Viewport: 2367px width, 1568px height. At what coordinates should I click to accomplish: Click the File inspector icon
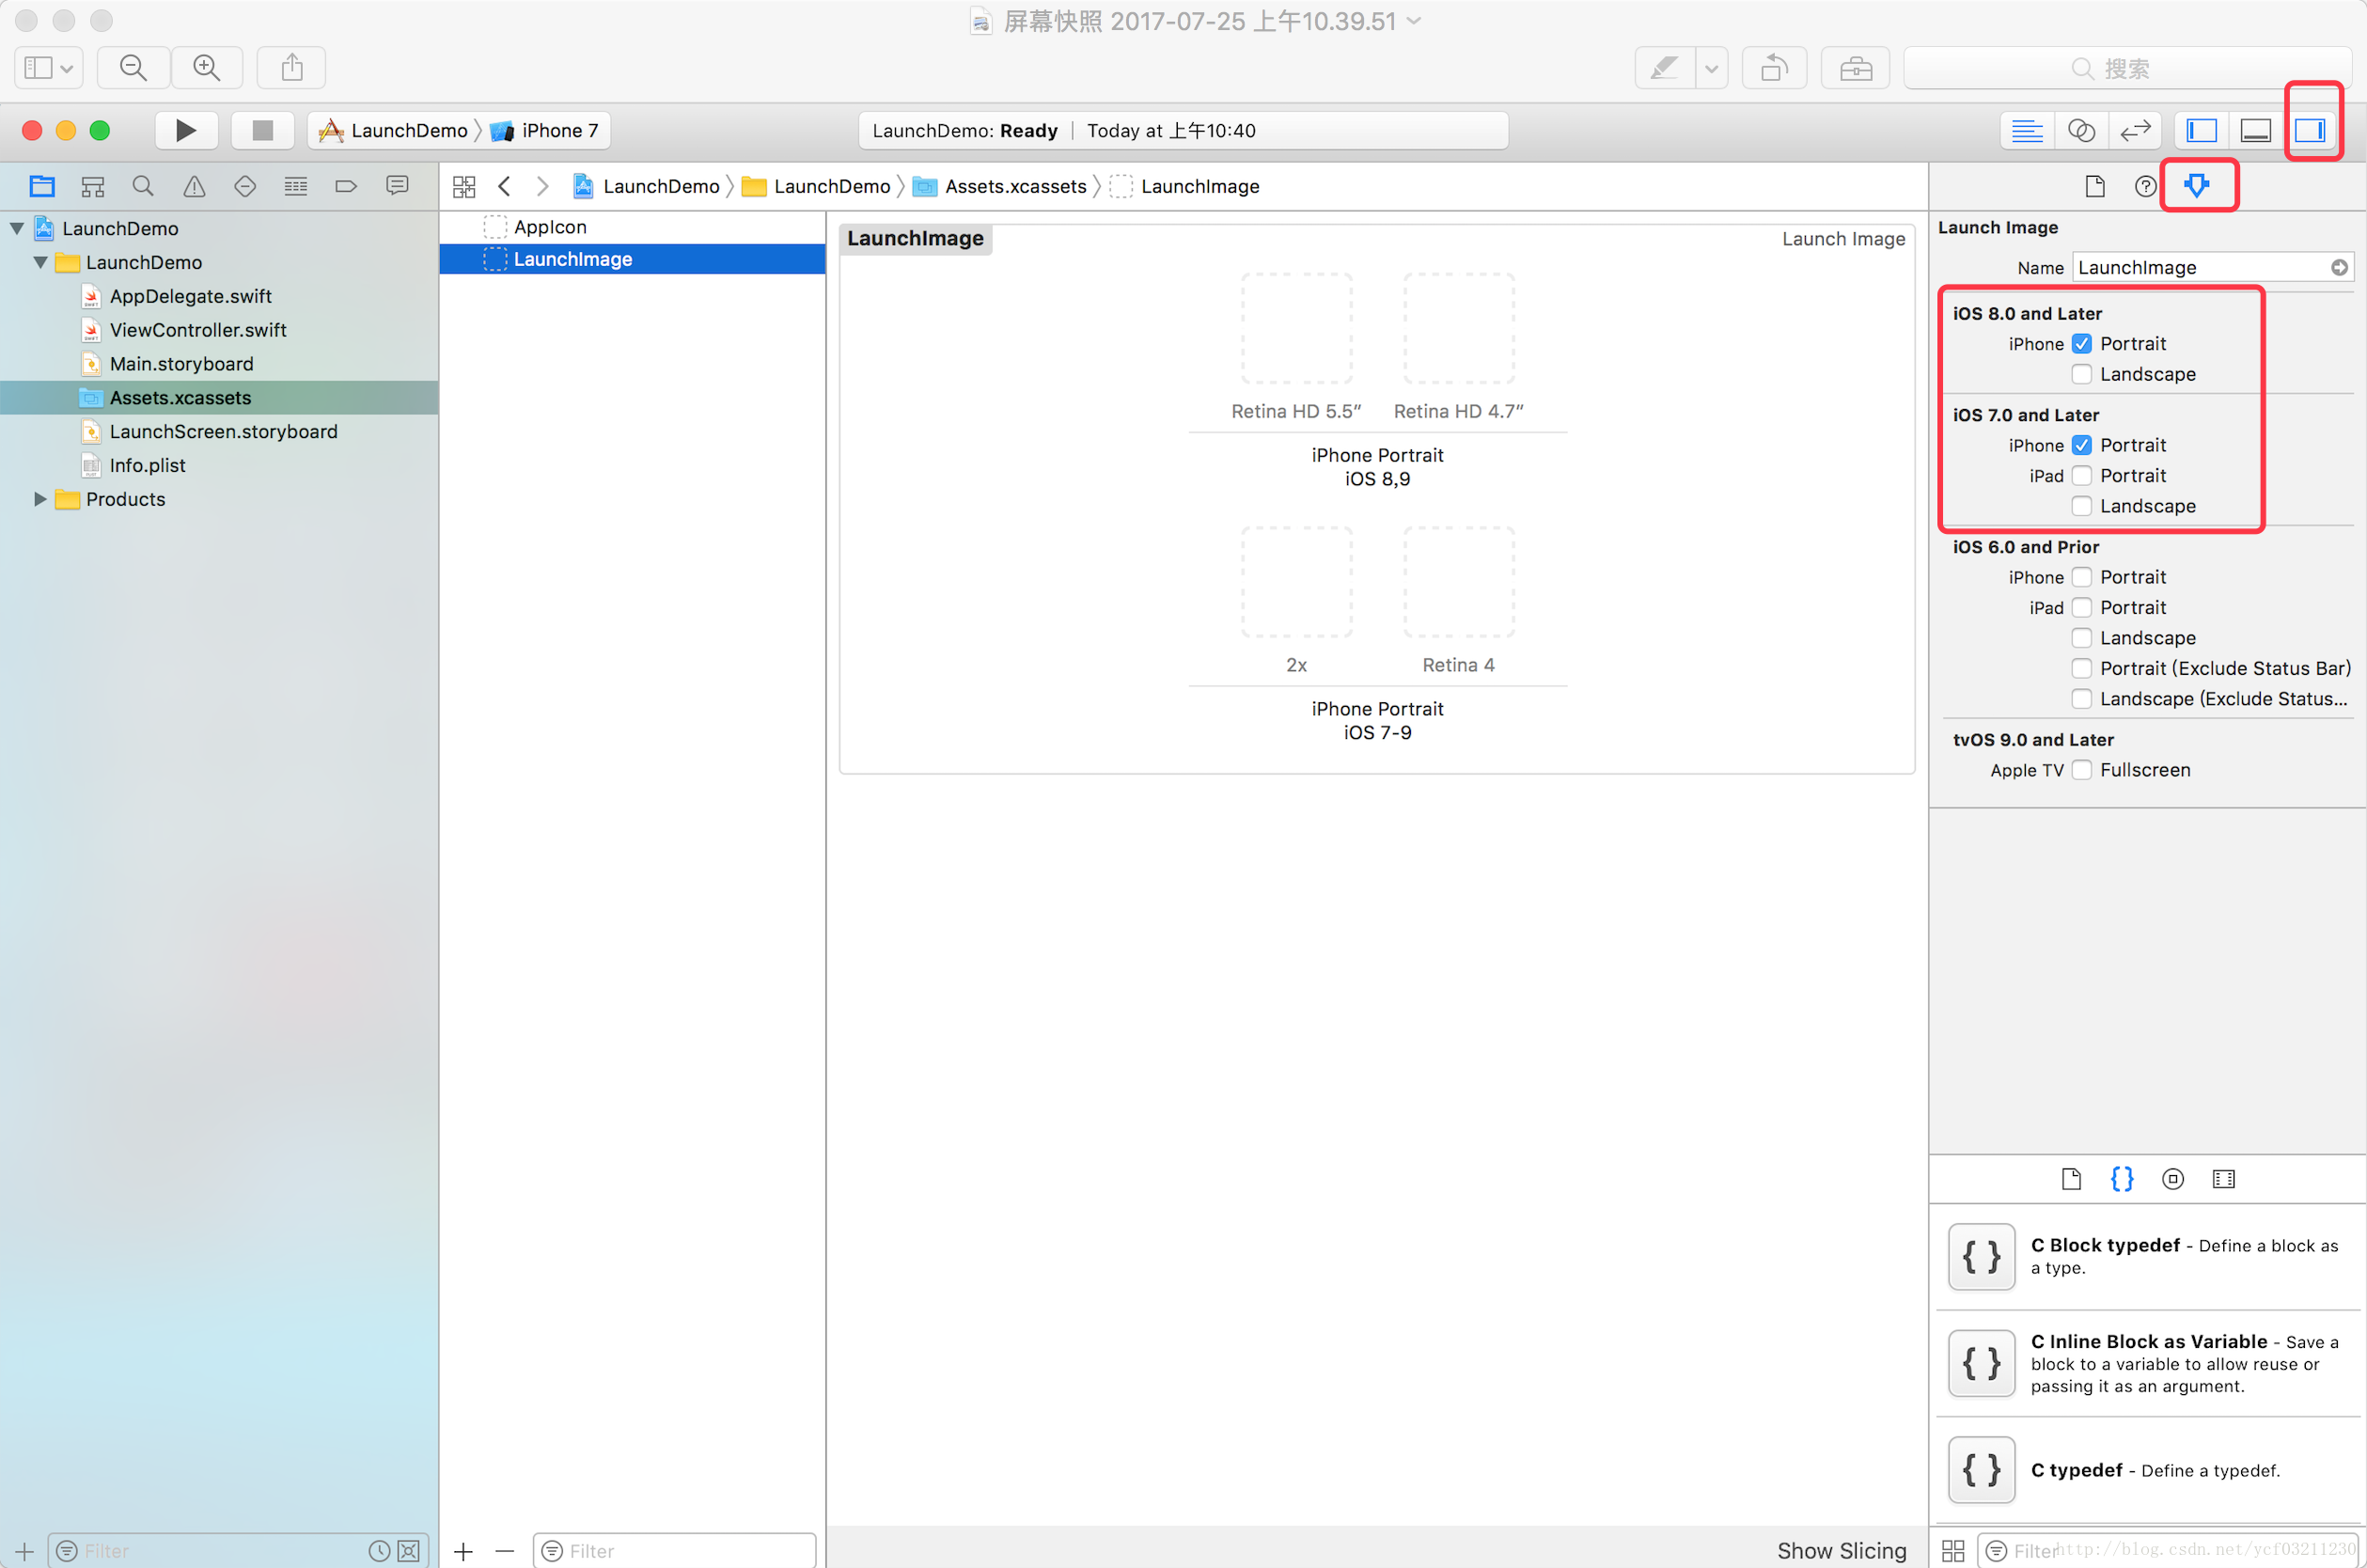(x=2093, y=185)
